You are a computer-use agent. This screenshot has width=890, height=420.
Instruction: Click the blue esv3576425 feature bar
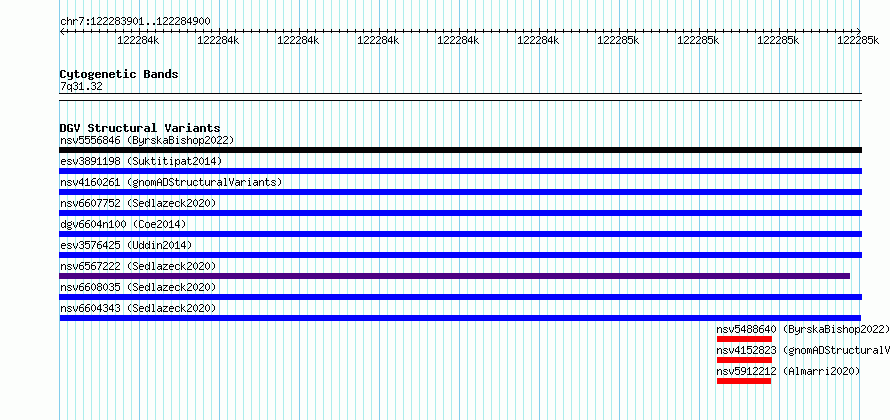[460, 255]
